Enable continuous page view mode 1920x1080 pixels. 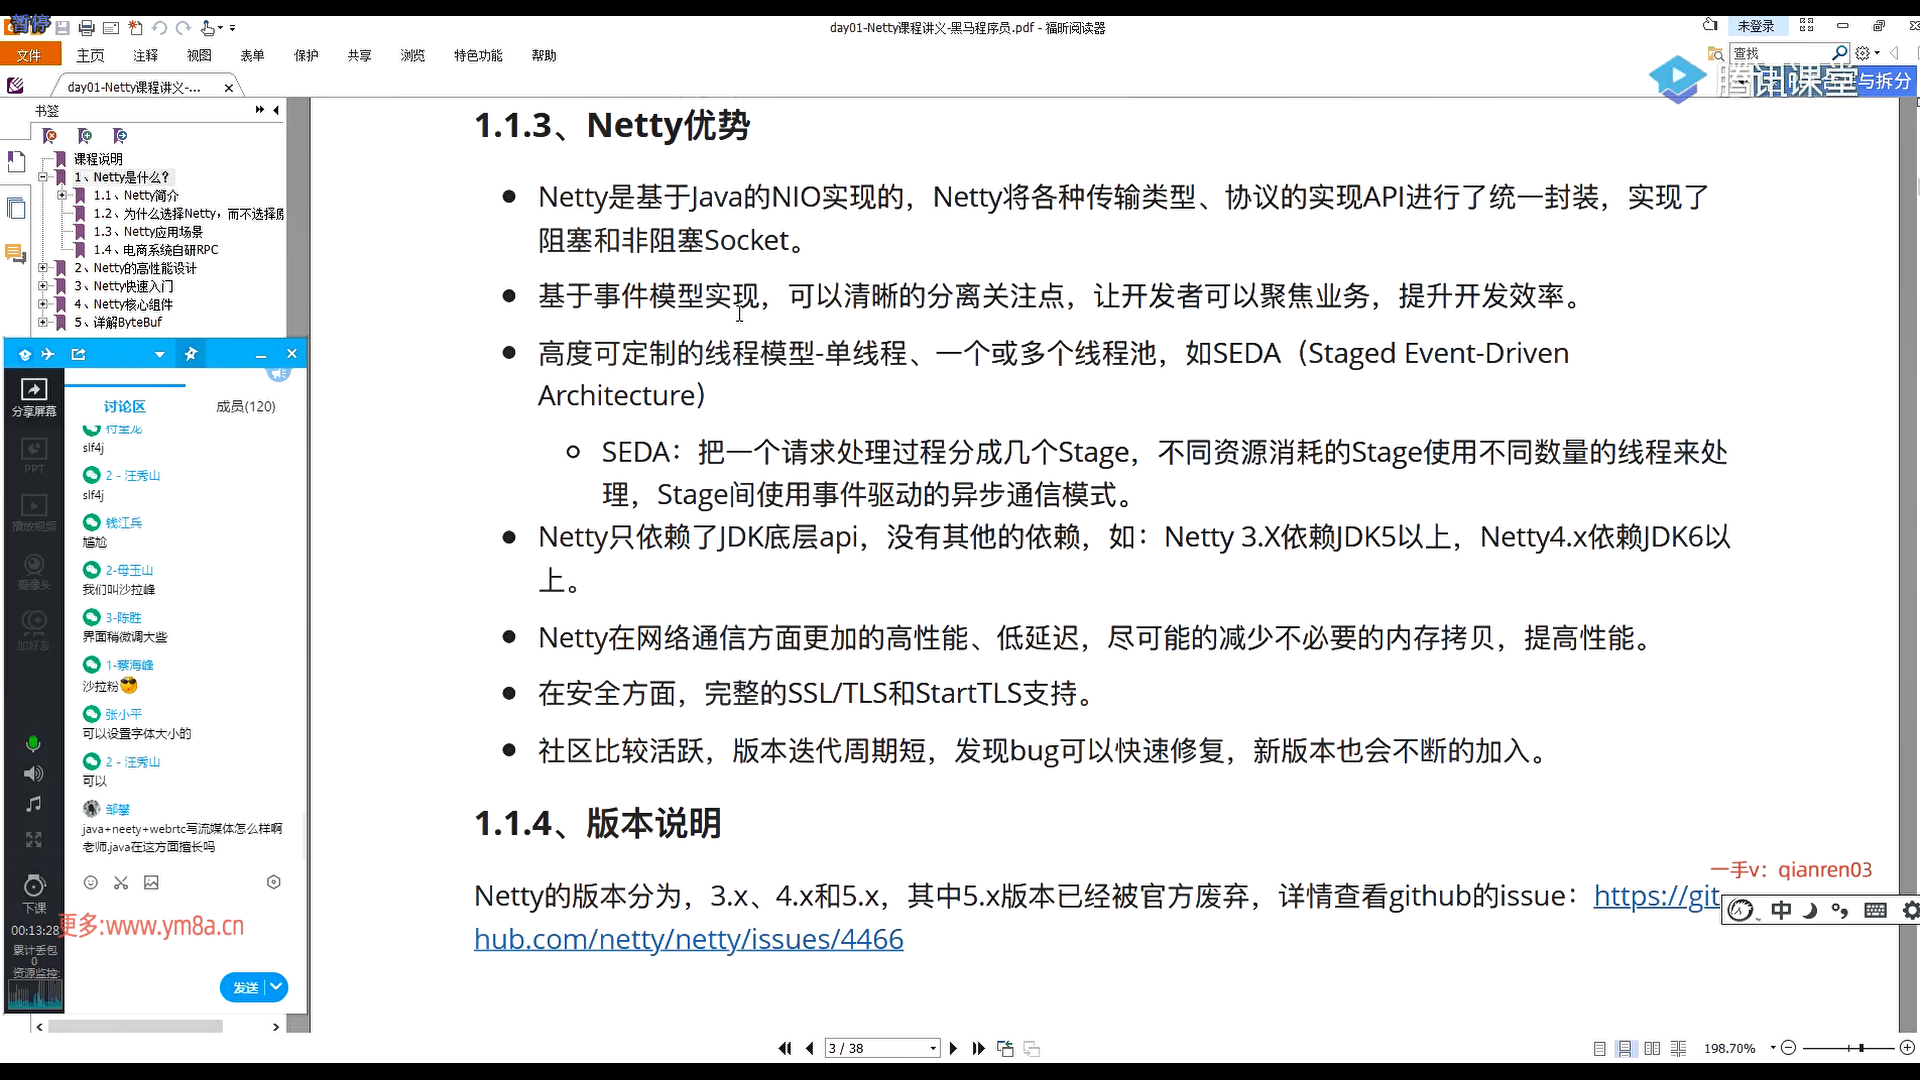coord(1626,1048)
